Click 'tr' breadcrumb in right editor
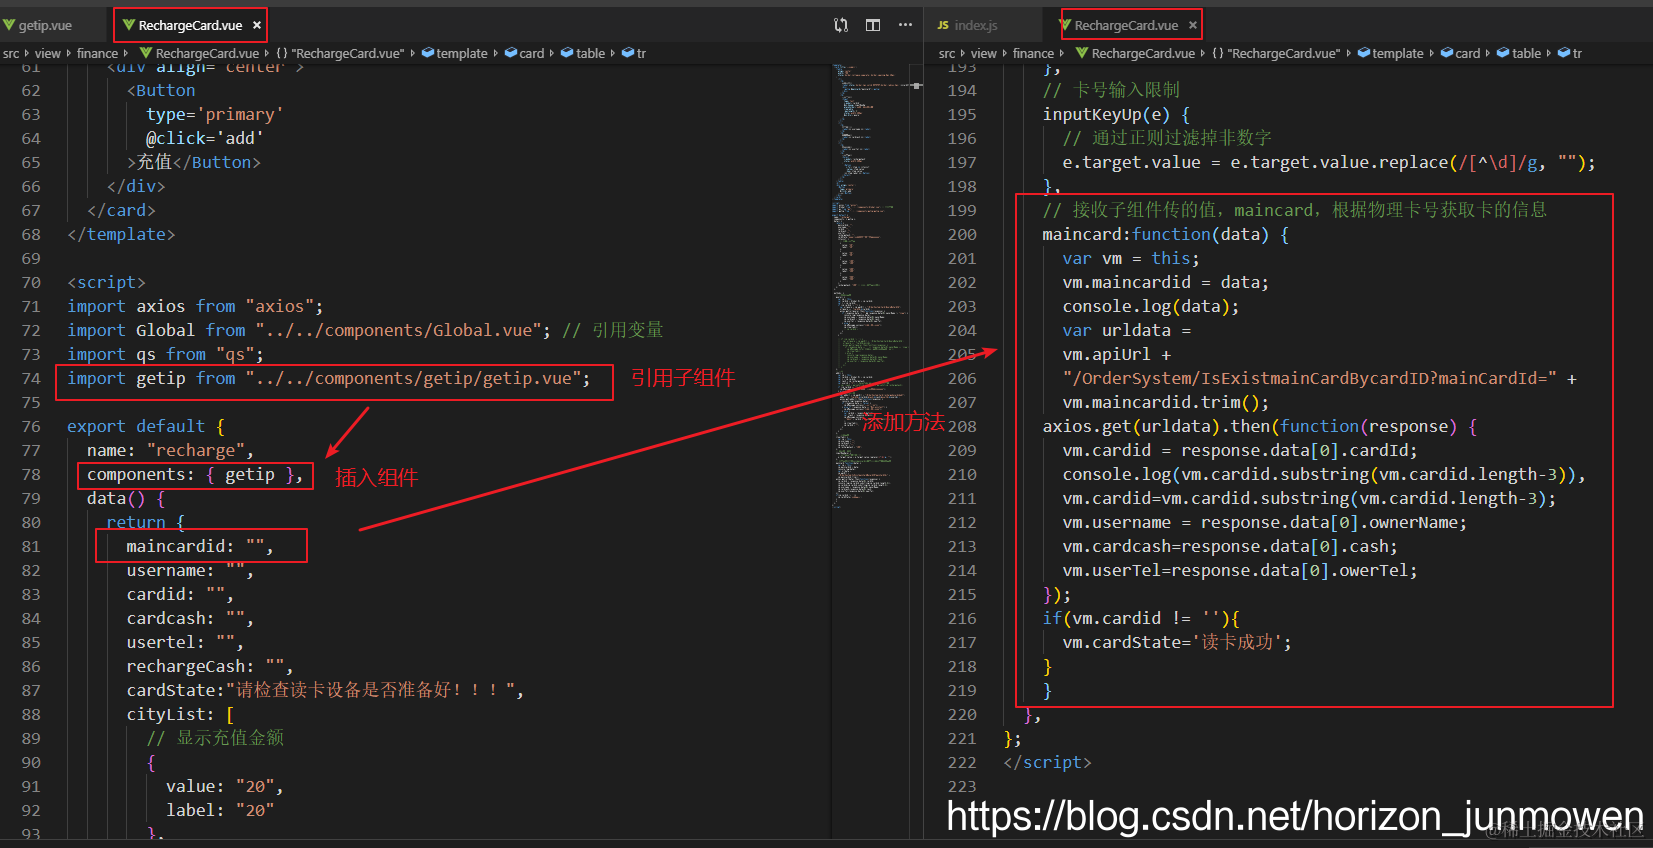This screenshot has height=848, width=1653. click(1577, 53)
